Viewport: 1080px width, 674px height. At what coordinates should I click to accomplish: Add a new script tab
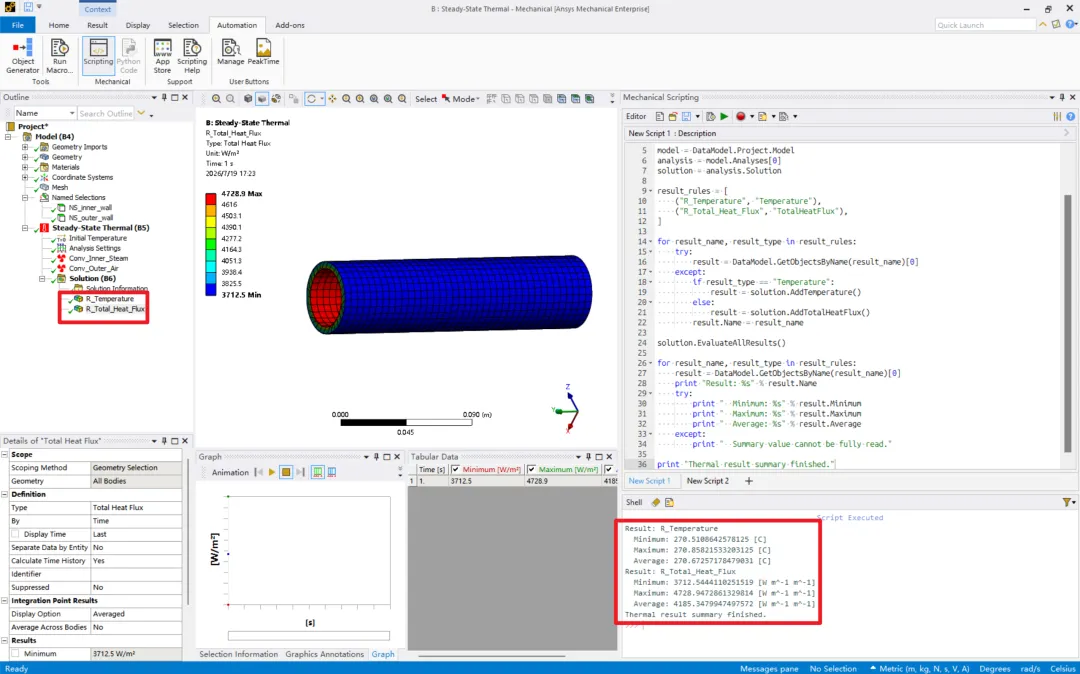(x=749, y=481)
